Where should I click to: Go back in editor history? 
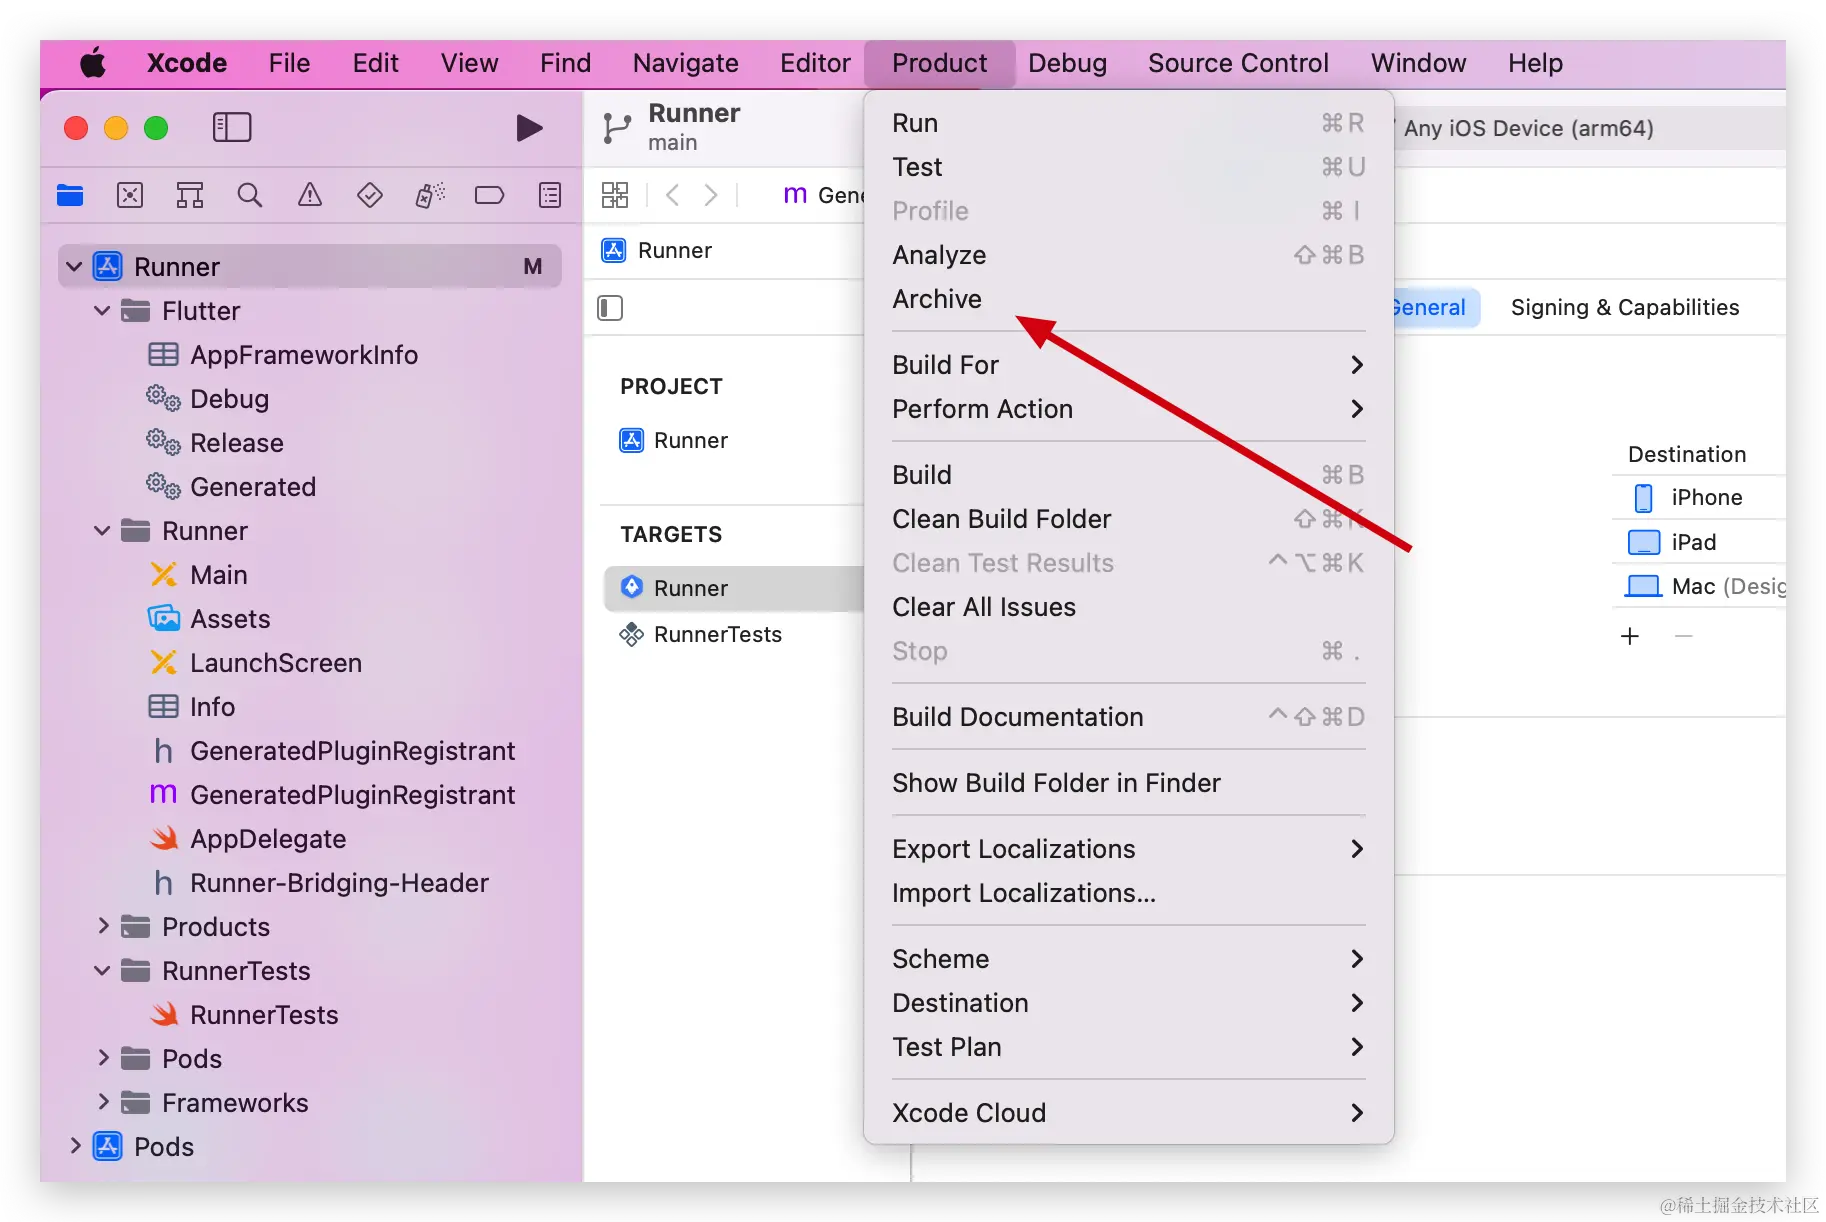coord(673,195)
